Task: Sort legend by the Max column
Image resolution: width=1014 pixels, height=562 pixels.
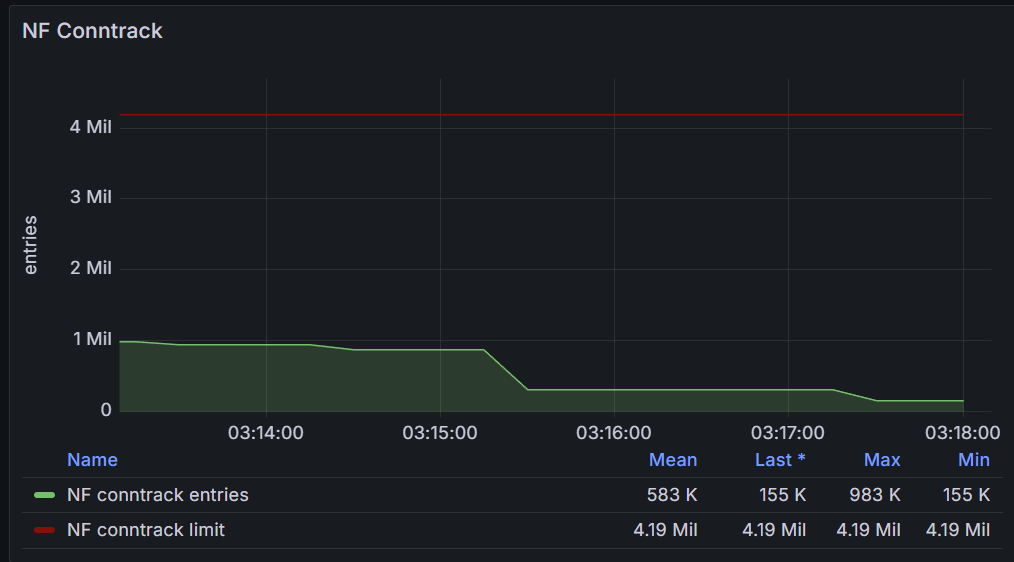Action: pos(881,460)
